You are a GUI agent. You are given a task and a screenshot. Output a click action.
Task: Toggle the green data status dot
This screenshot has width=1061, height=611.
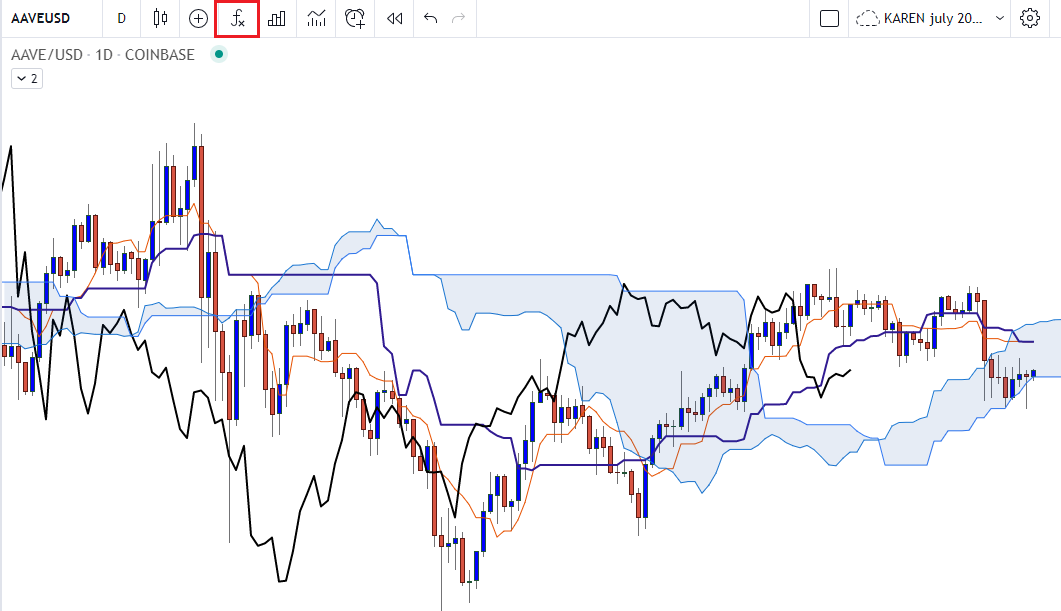218,54
